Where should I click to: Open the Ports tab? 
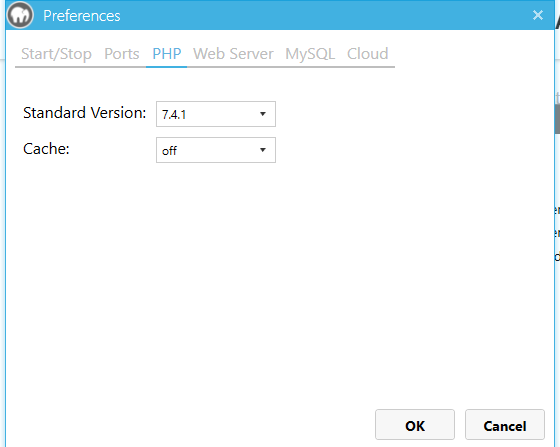tap(122, 54)
